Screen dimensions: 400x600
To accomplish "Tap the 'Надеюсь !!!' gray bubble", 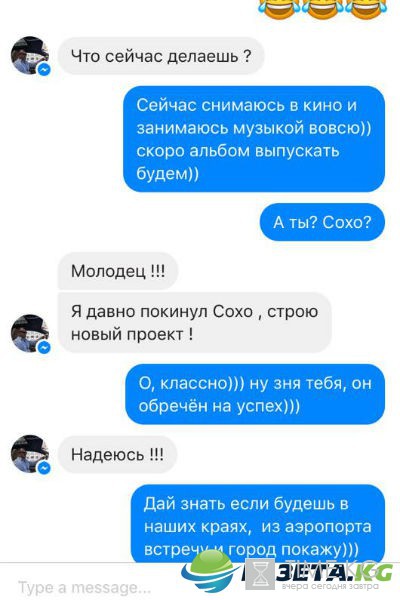I will [117, 454].
